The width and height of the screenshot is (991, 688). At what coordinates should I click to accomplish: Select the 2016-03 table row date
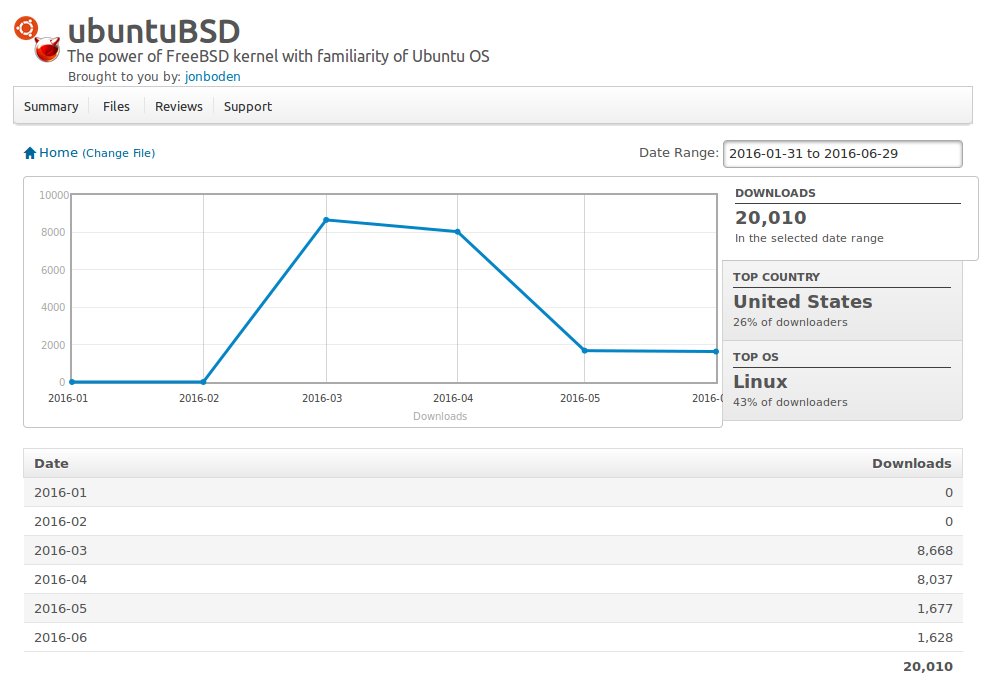[60, 550]
